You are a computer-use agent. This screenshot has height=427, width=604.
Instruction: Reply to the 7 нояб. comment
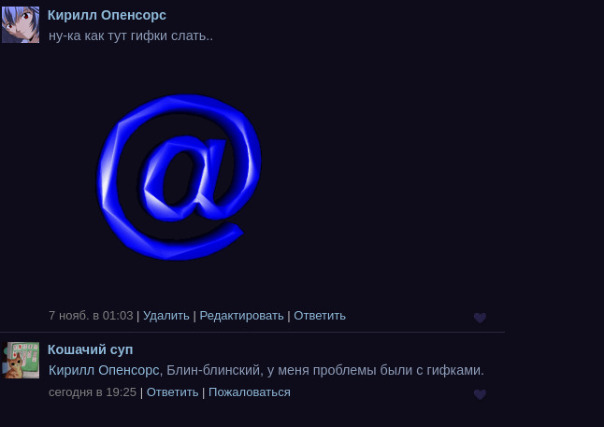320,316
